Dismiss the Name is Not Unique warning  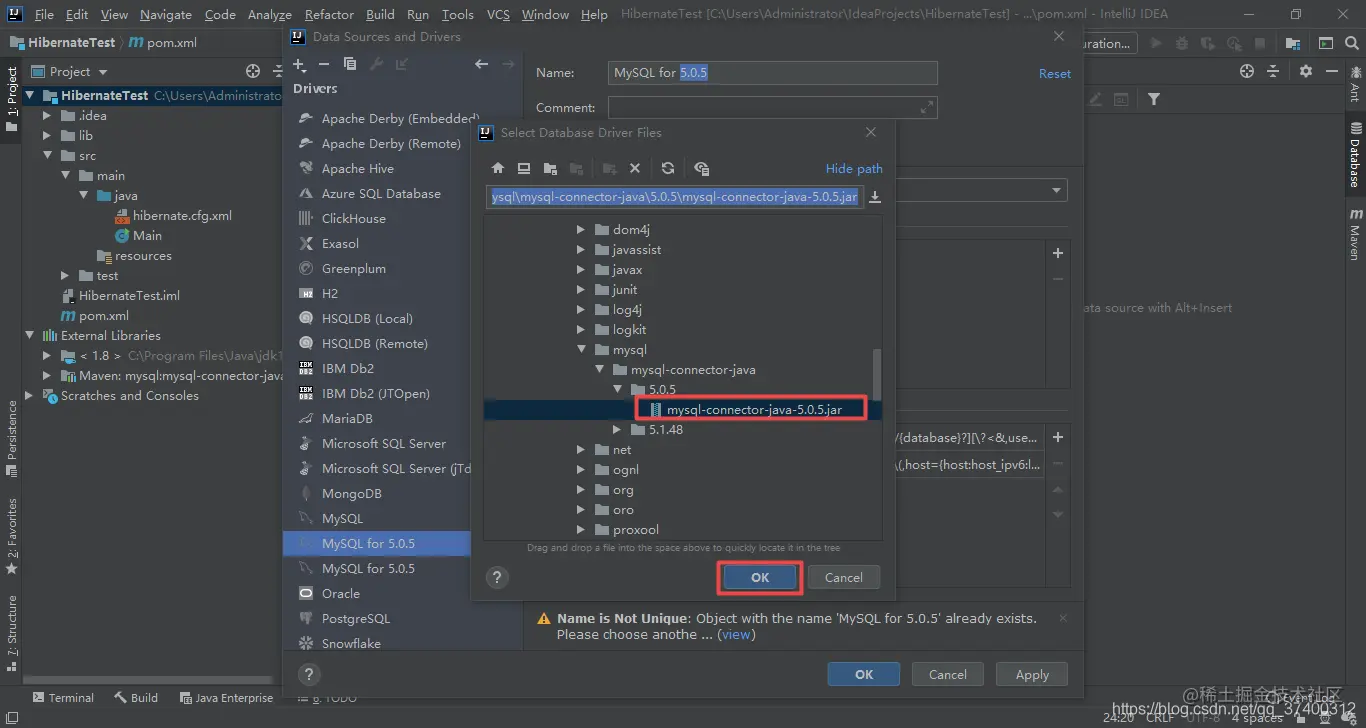1063,618
